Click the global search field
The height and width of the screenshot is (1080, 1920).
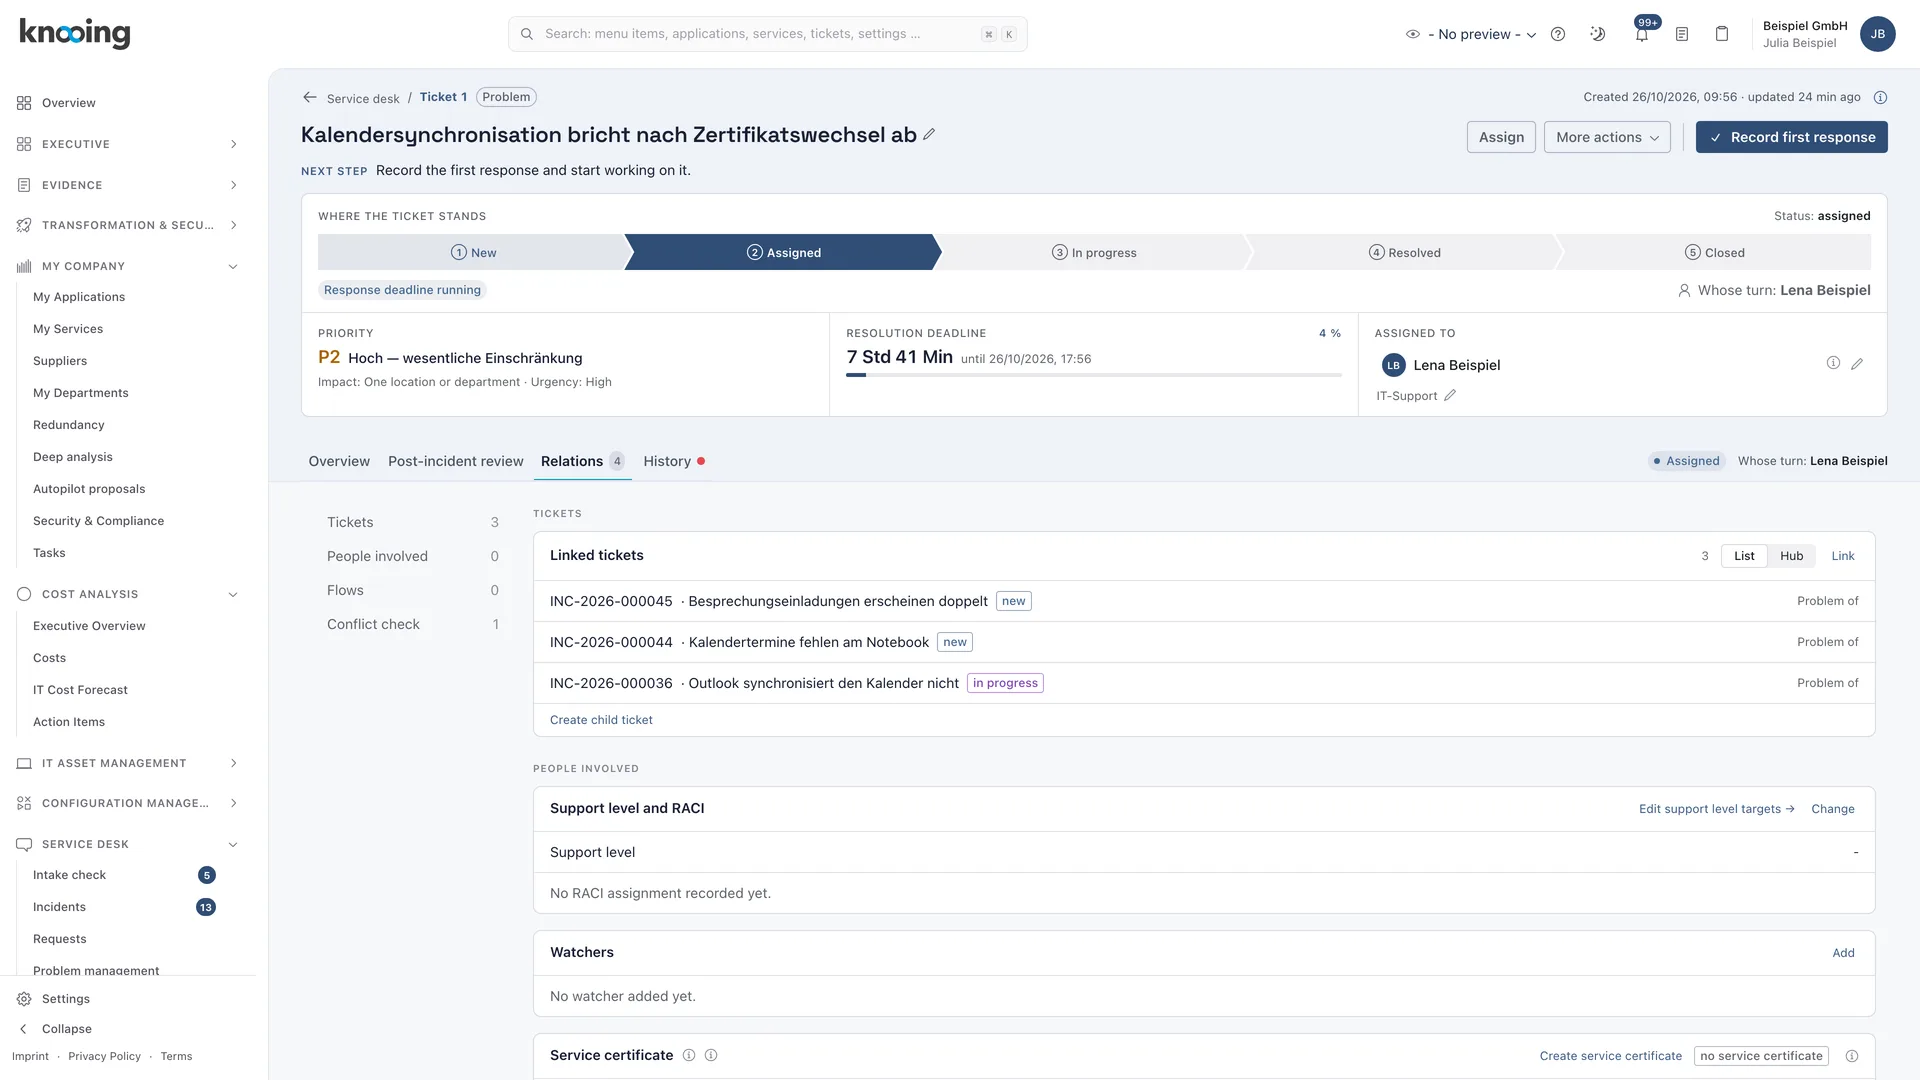coord(767,34)
